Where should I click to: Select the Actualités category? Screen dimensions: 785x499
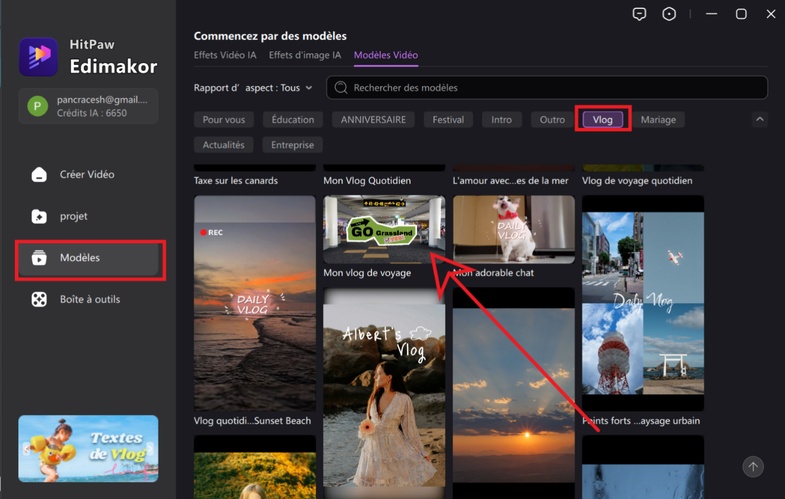coord(224,145)
